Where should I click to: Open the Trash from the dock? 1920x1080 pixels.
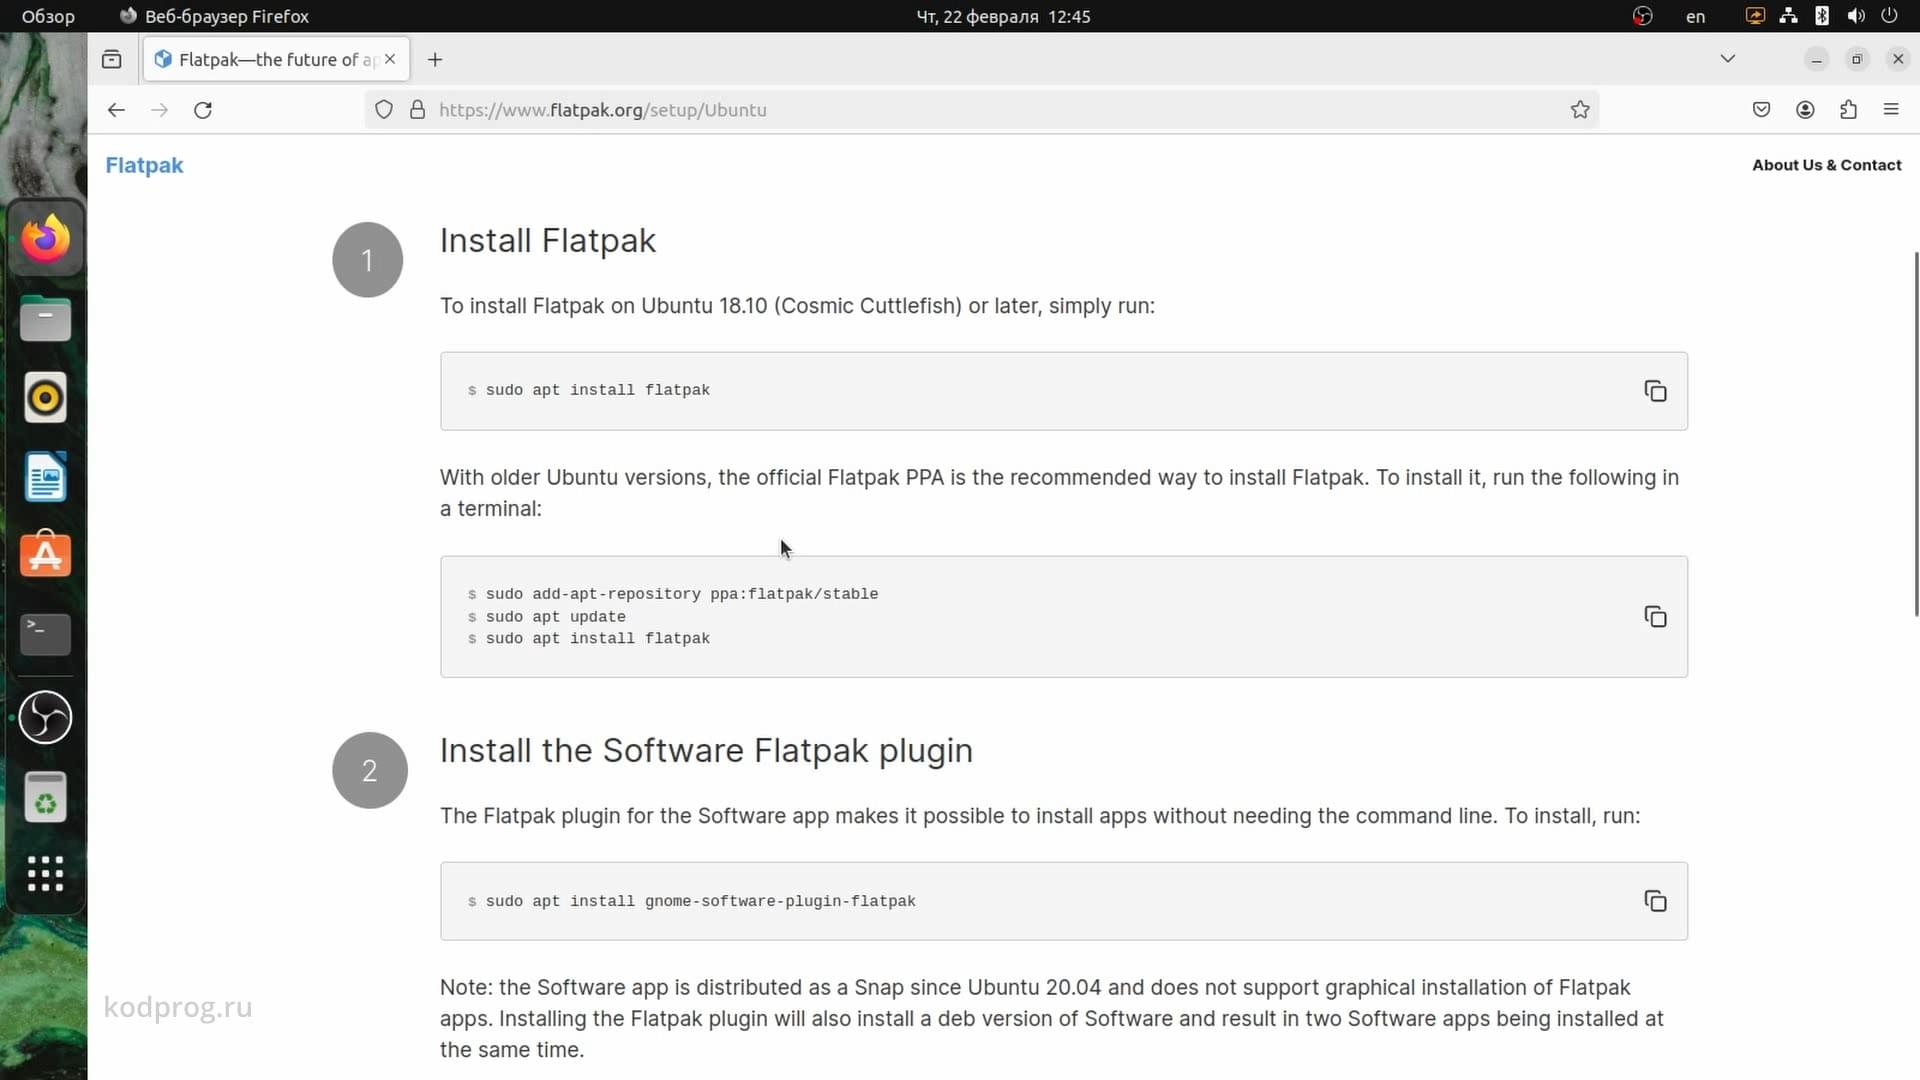point(45,797)
